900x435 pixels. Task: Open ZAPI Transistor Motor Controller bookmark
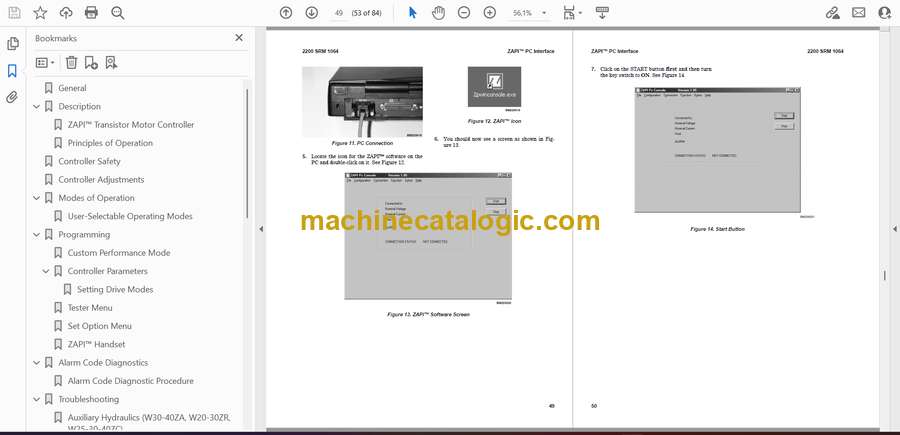point(131,125)
